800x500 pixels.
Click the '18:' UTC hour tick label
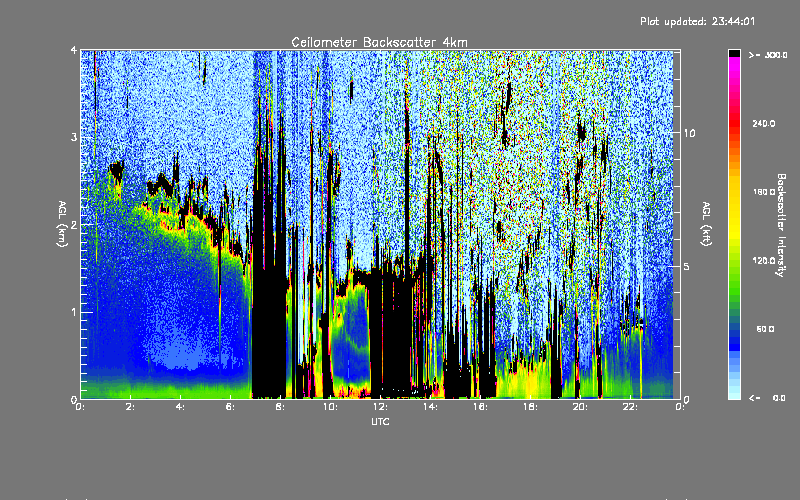tap(530, 407)
